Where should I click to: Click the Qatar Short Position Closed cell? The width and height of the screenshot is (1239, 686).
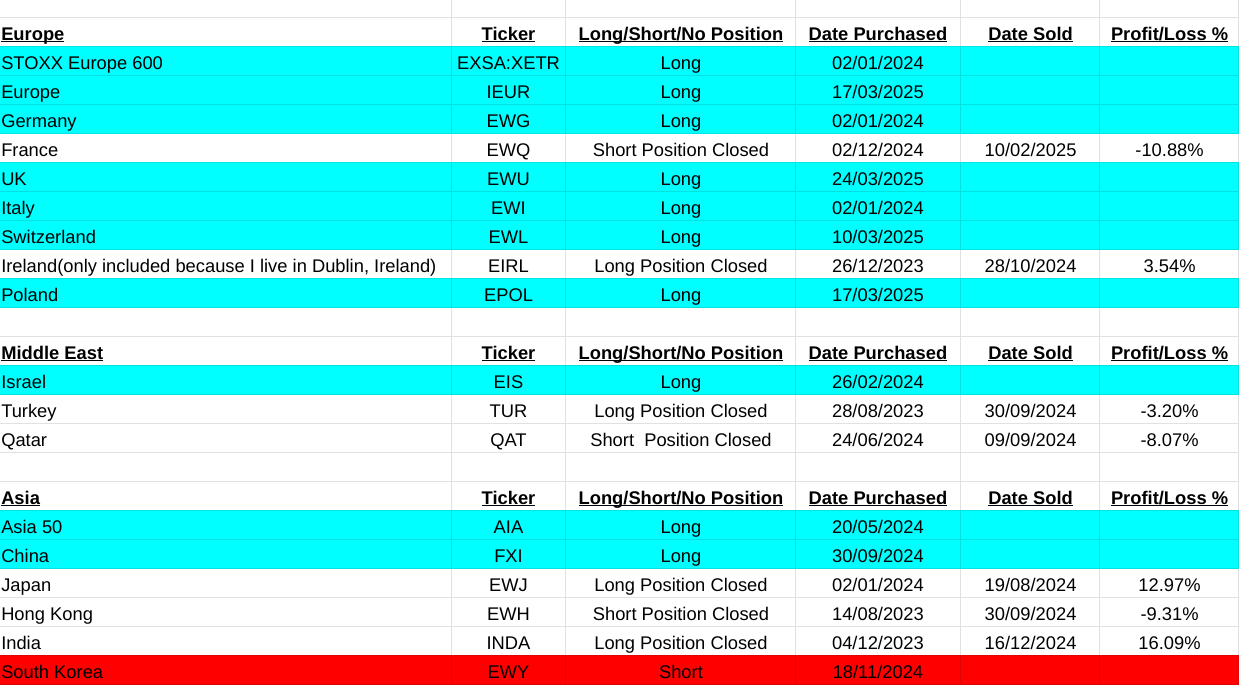click(x=680, y=440)
